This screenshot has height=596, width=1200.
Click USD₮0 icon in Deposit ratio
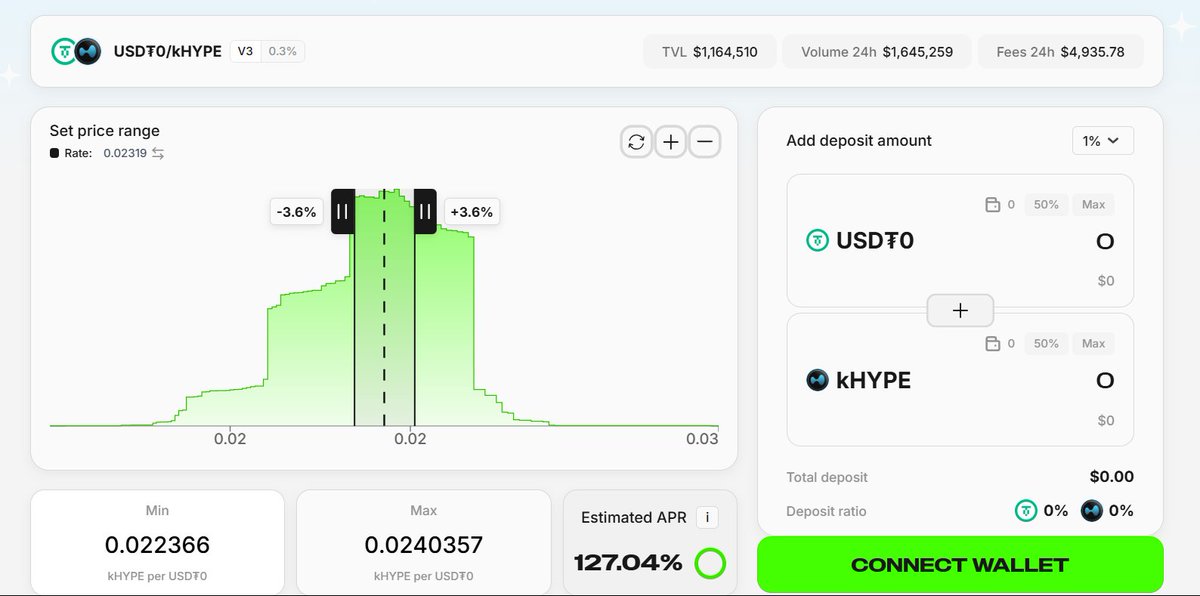point(1026,511)
